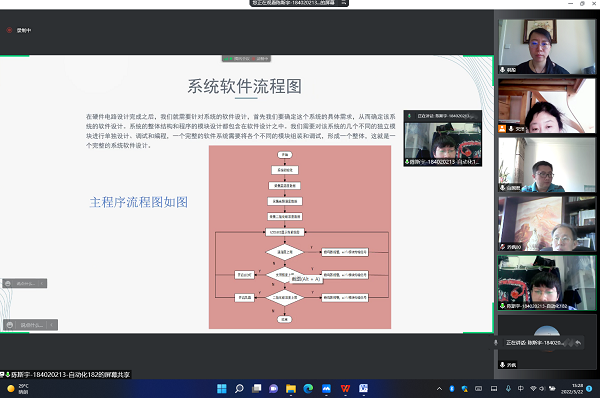600x398 pixels.
Task: Switch to Tencent Meeting taskbar icon
Action: [x=326, y=389]
